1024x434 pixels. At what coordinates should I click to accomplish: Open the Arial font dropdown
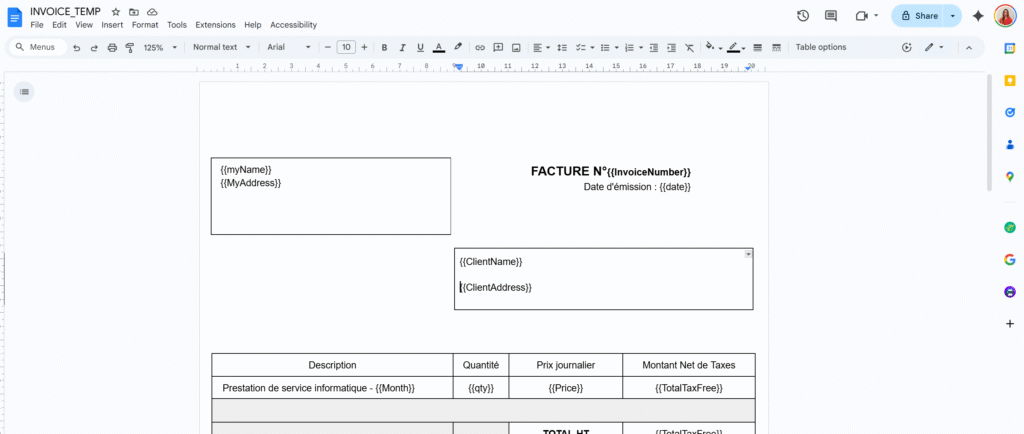click(x=289, y=47)
